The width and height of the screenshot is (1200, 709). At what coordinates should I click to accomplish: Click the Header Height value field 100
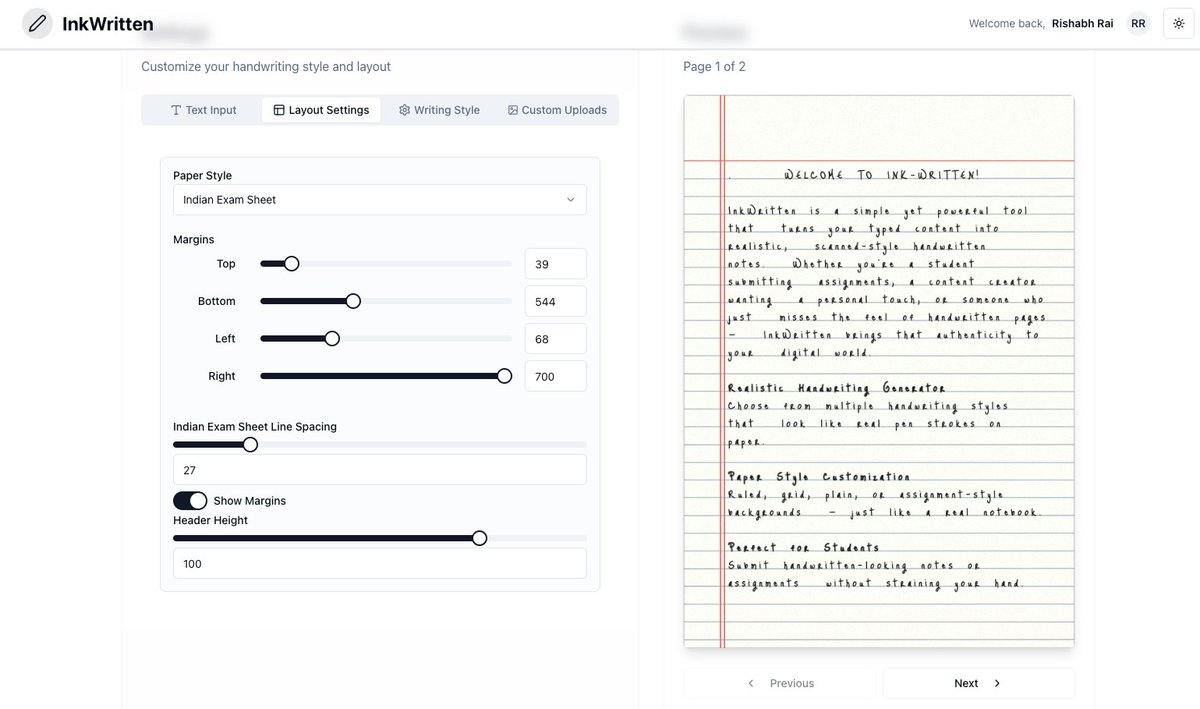click(380, 563)
